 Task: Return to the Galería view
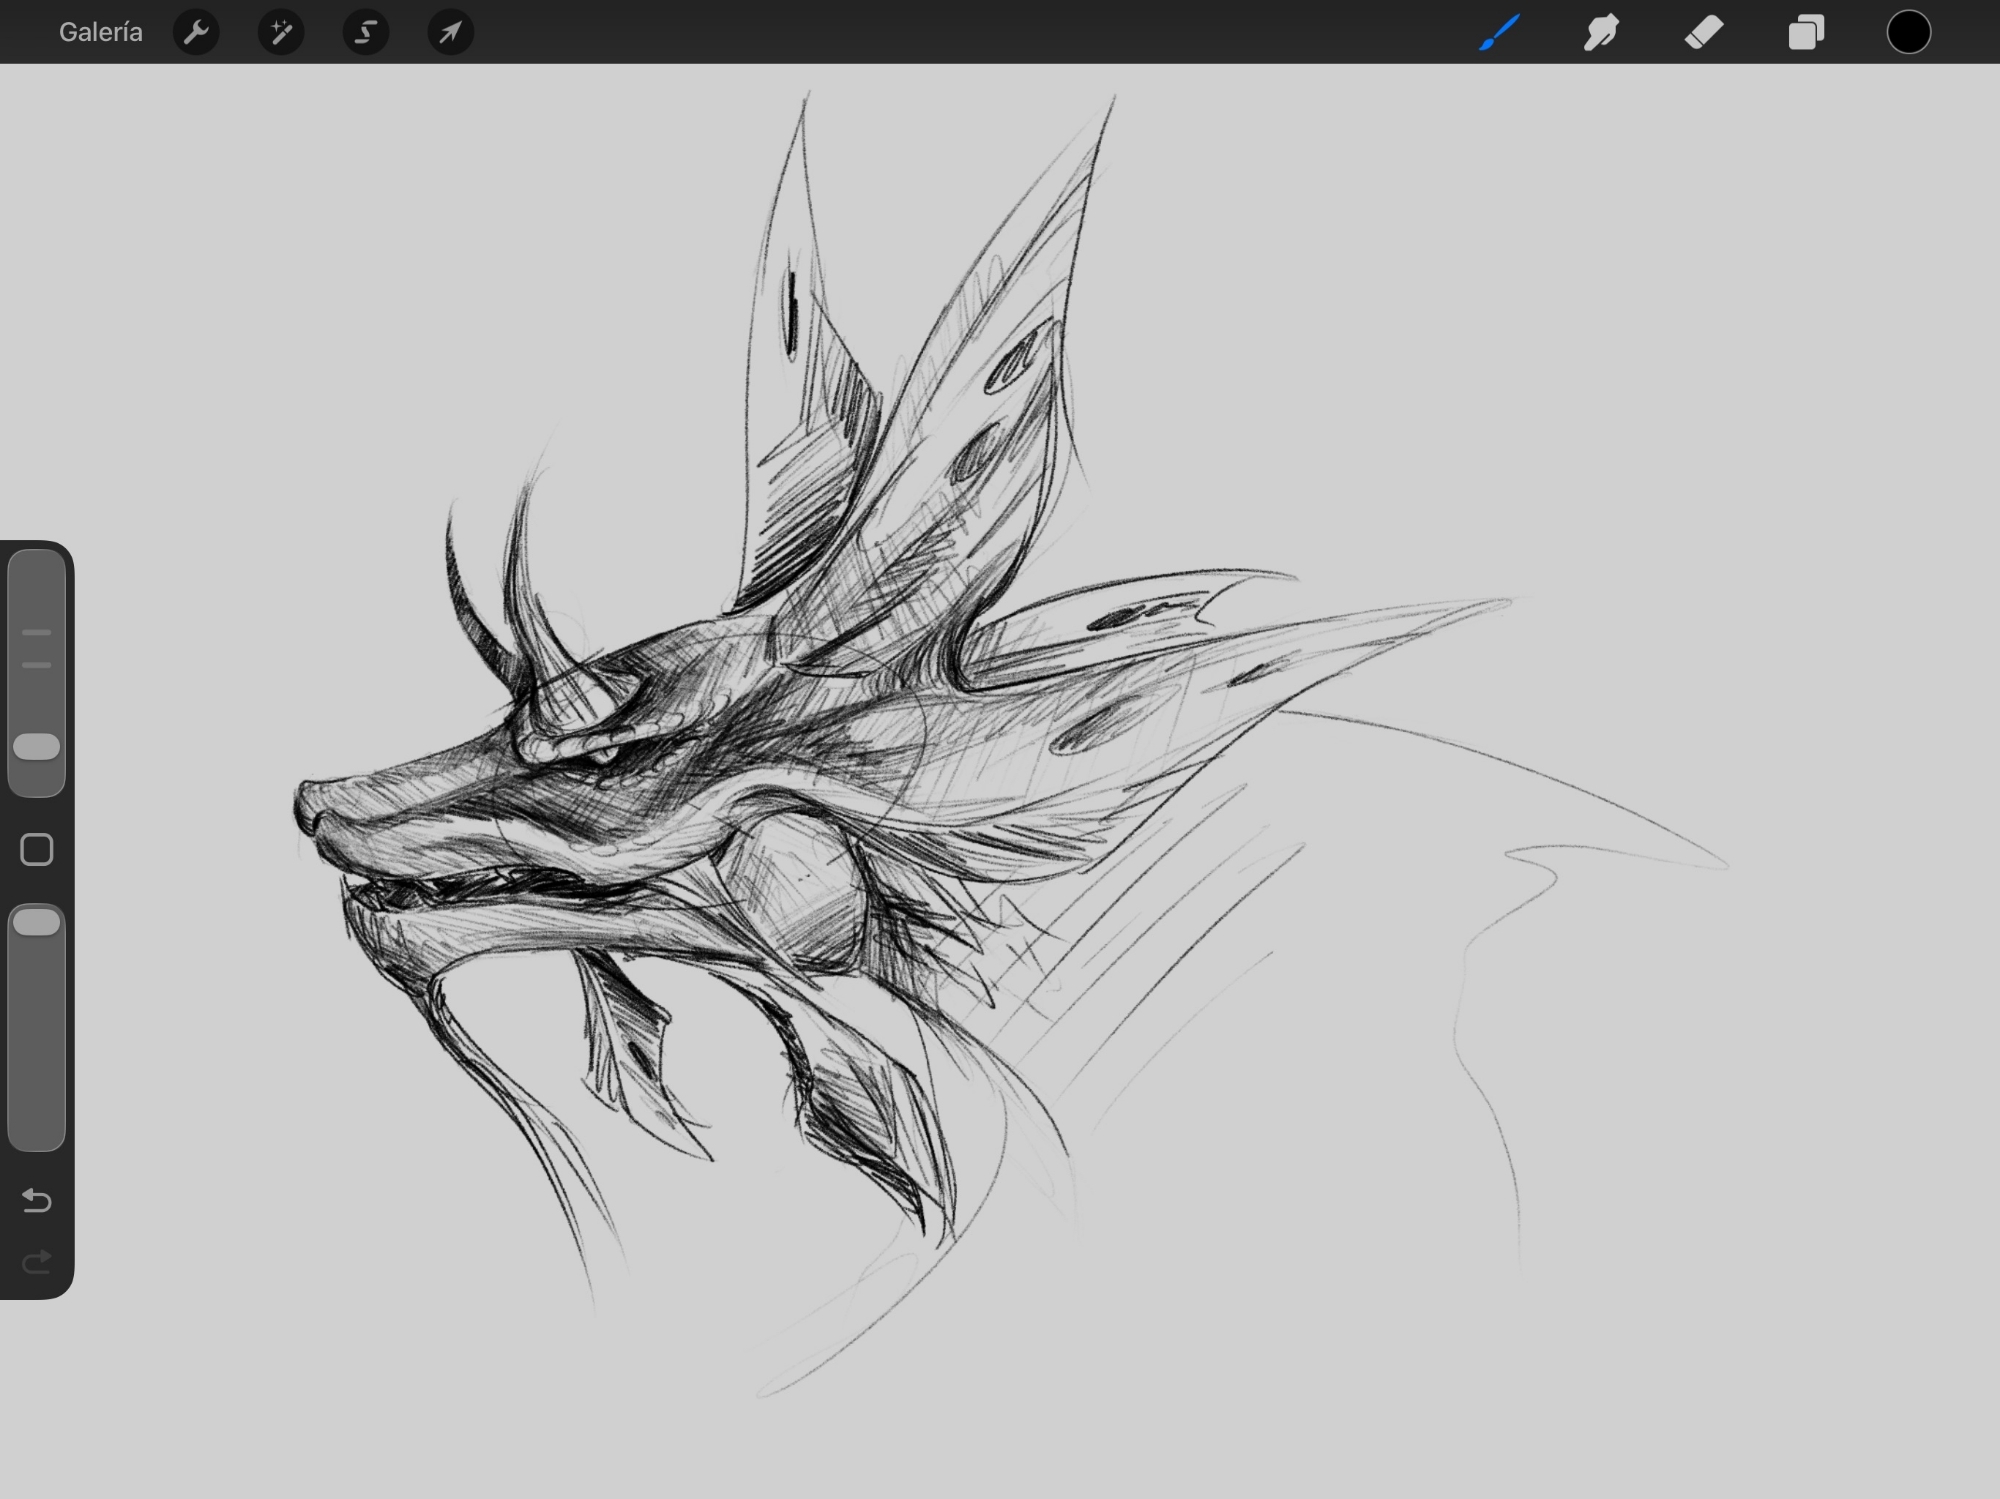coord(100,32)
